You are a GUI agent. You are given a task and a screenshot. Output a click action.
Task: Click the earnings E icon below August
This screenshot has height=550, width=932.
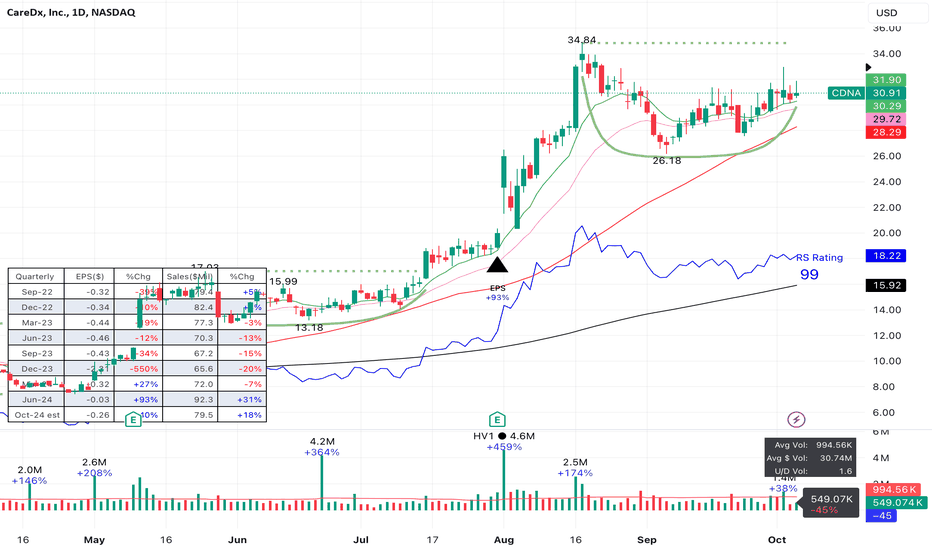pos(497,420)
